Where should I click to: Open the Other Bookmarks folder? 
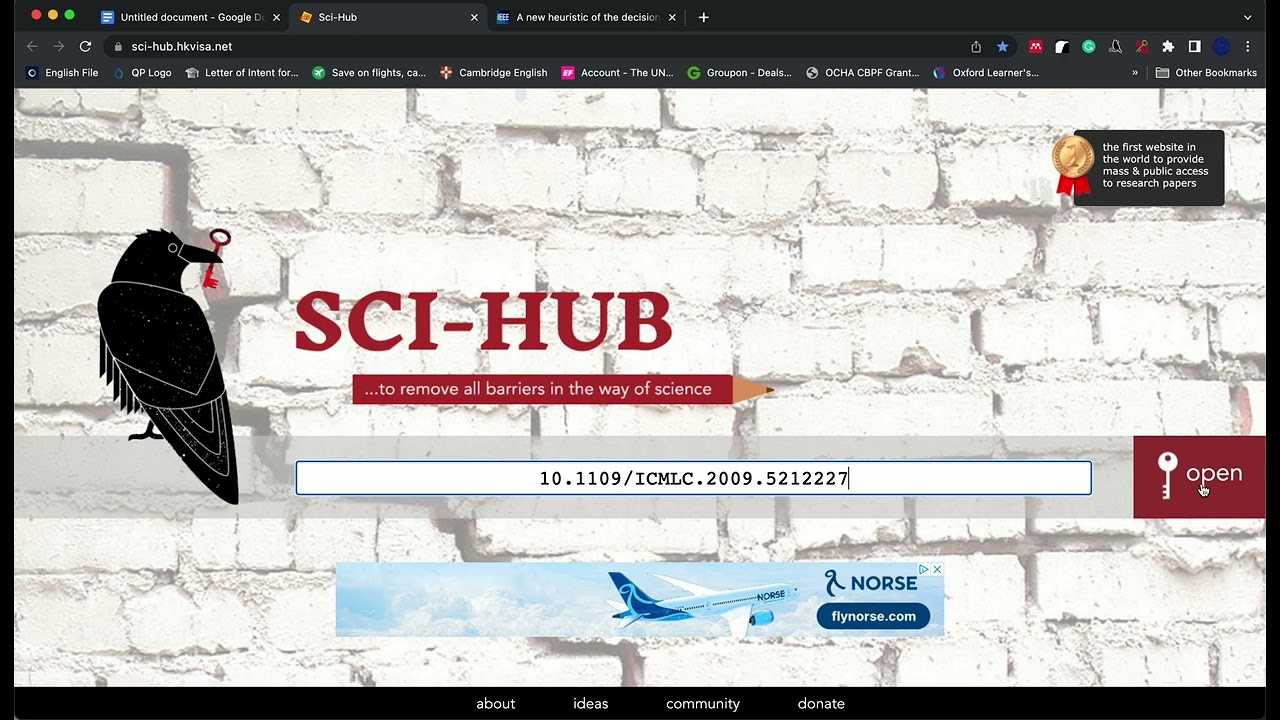(x=1206, y=73)
